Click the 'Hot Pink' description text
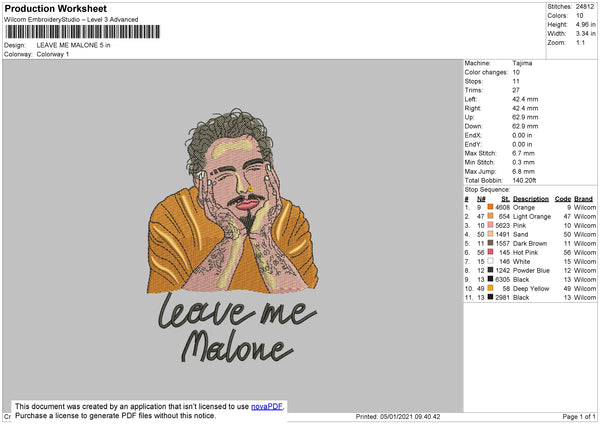Viewport: 600px width, 424px height. [525, 252]
